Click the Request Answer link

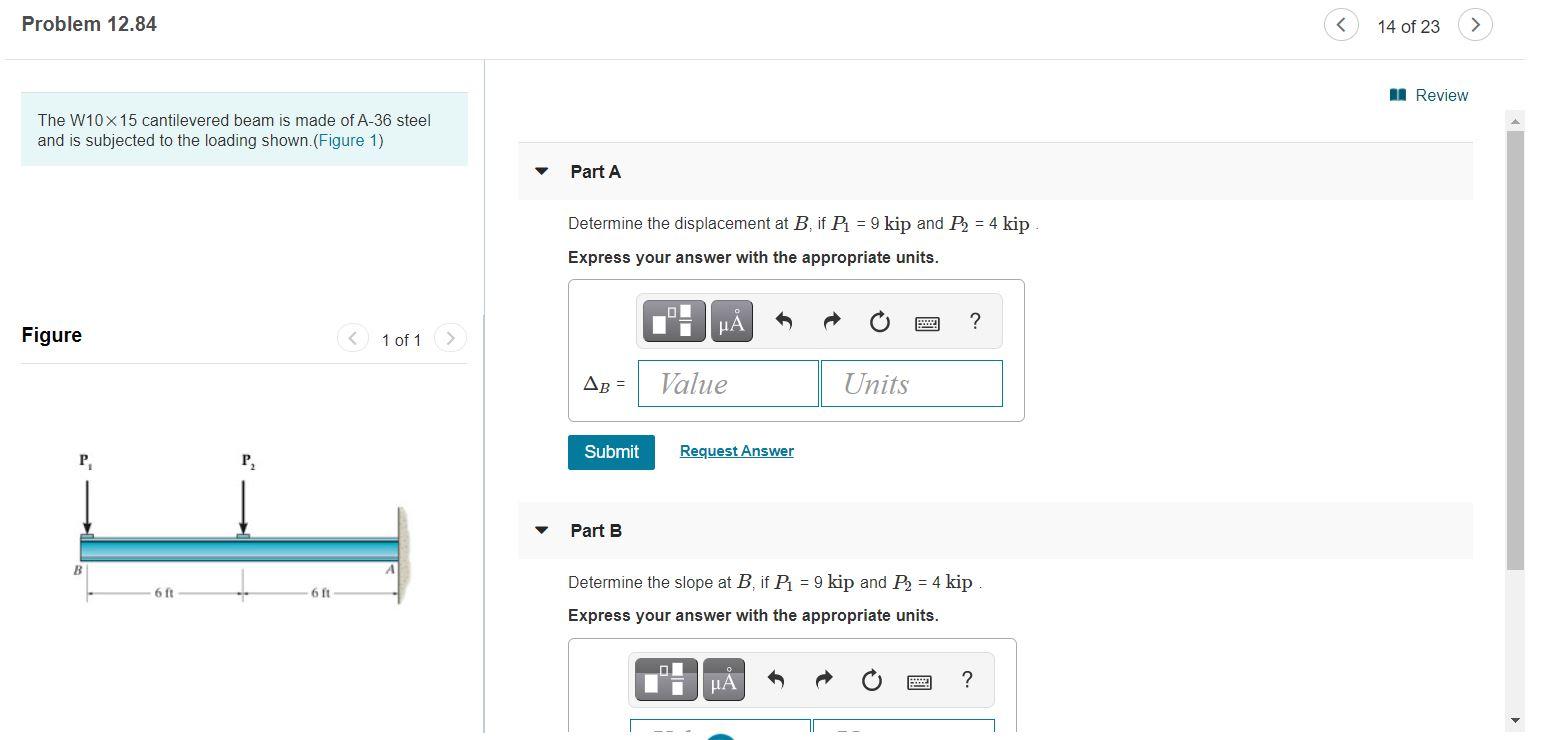pyautogui.click(x=735, y=450)
